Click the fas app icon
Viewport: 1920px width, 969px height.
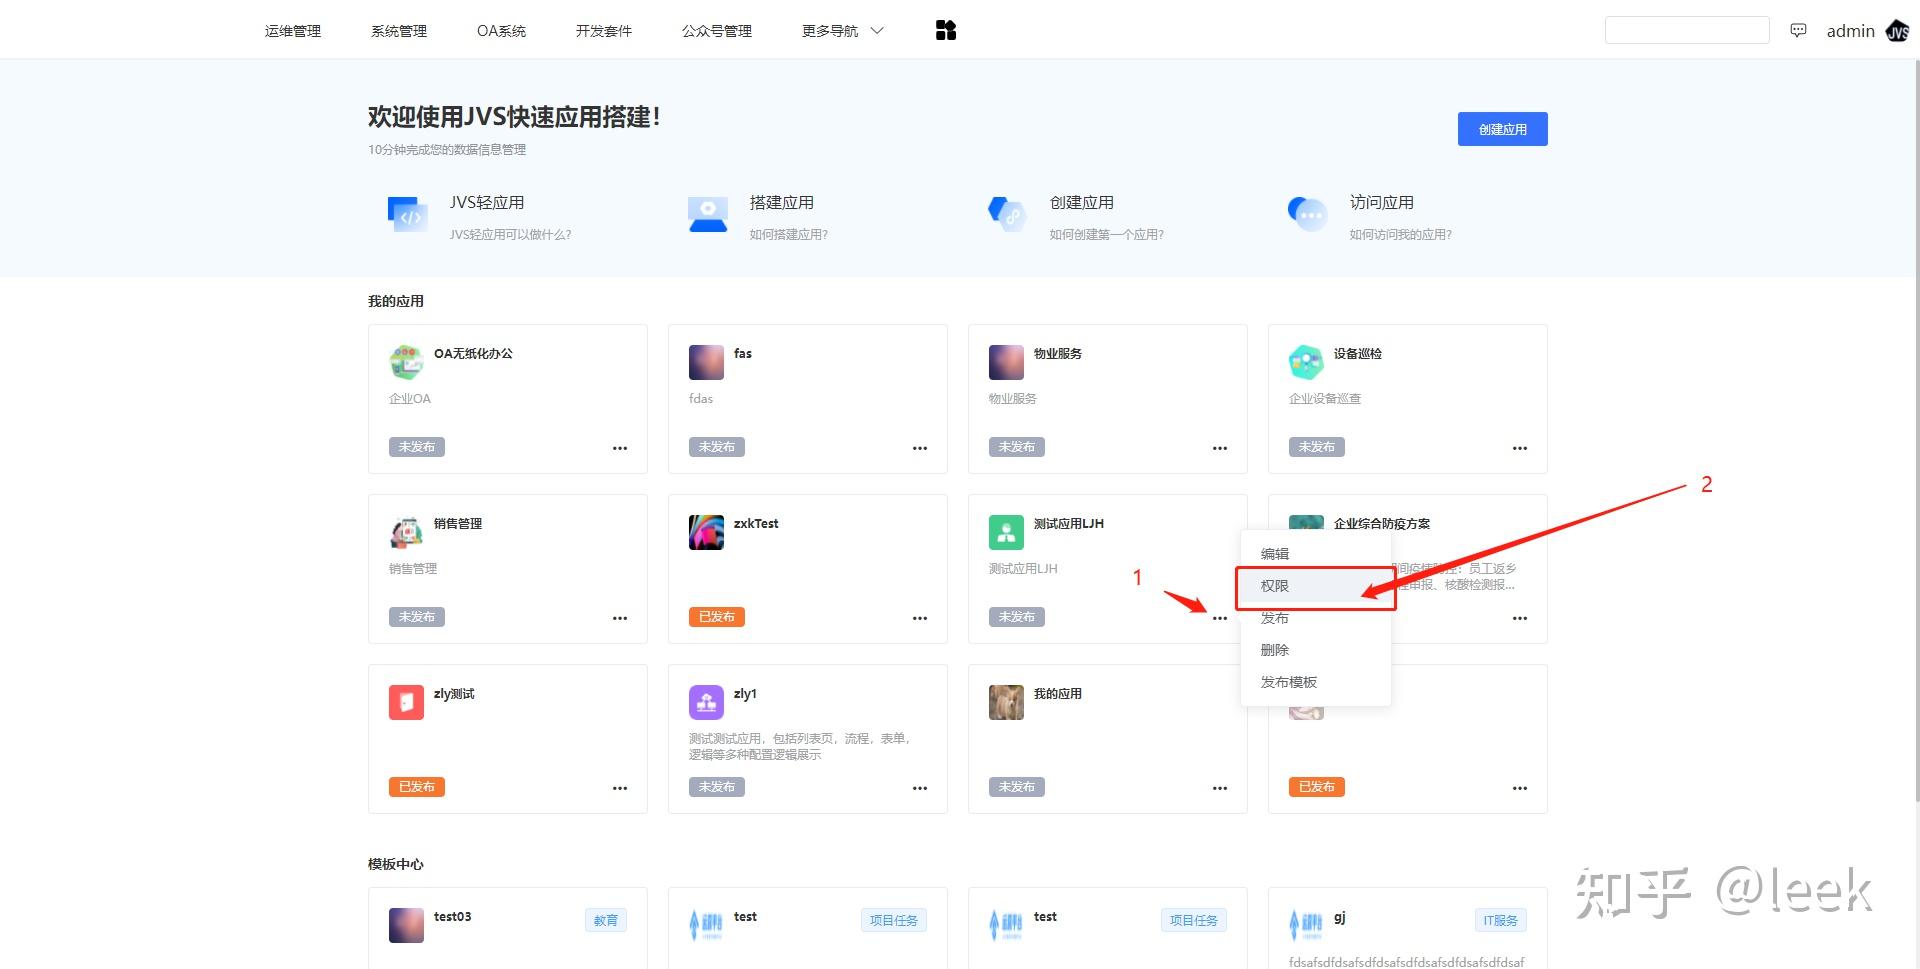coord(706,362)
